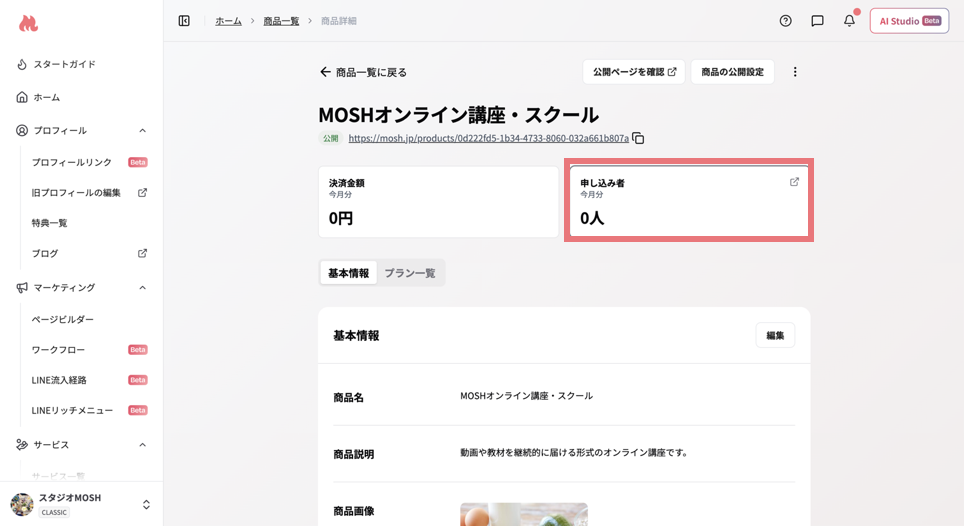Click the スタジオMOSH avatar image

[x=22, y=504]
